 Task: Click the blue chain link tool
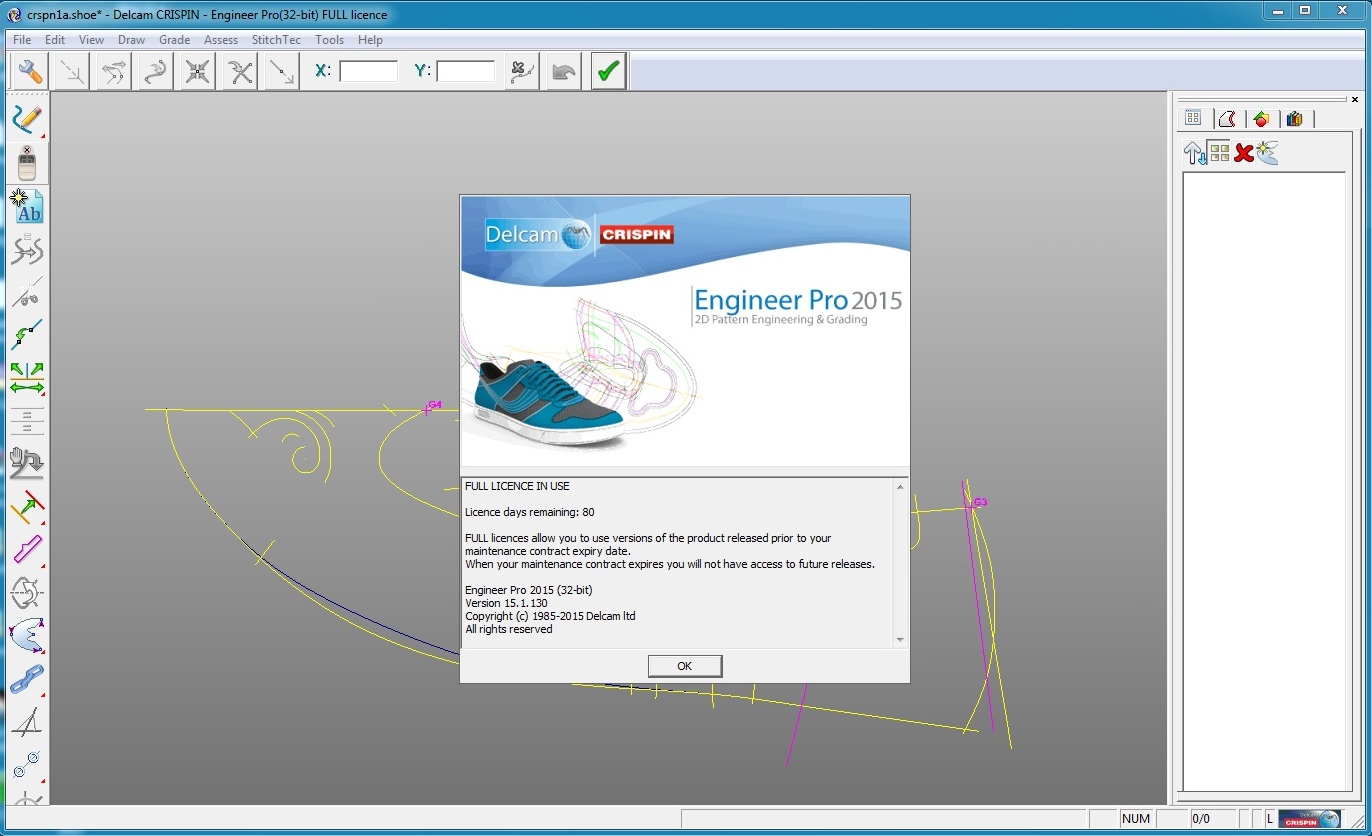[x=27, y=678]
